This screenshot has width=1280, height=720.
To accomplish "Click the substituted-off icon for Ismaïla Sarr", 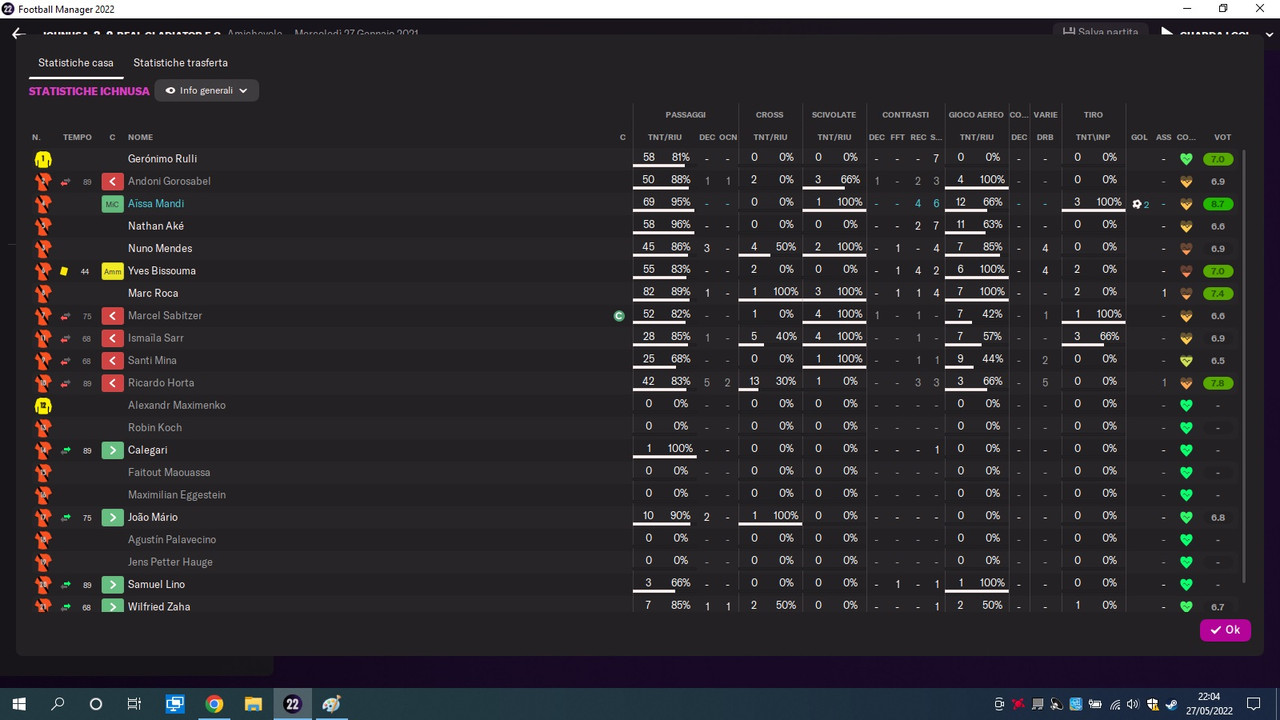I will (x=113, y=338).
